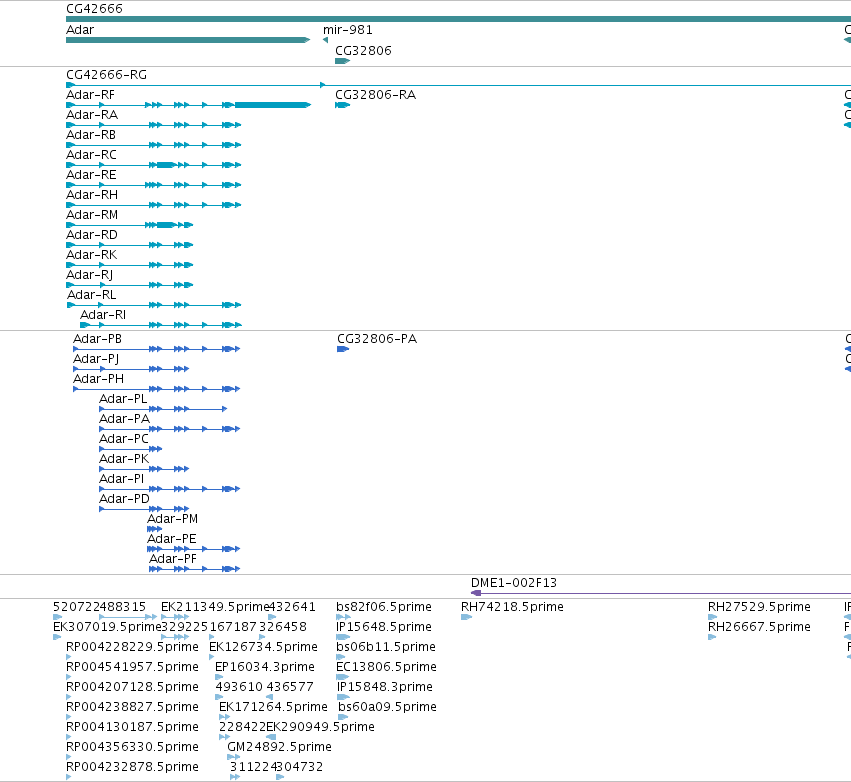The height and width of the screenshot is (782, 851).
Task: Select protein Adar-PM label
Action: 173,519
